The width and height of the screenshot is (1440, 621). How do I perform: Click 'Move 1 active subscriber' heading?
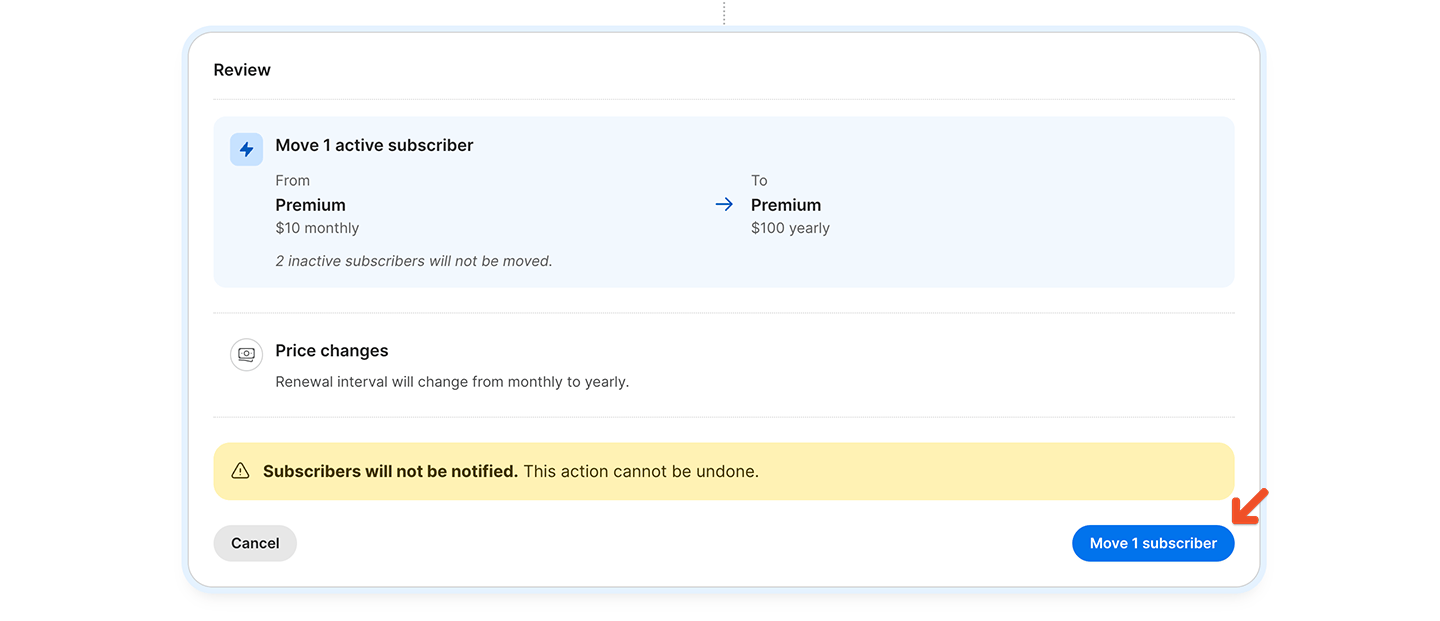pos(374,145)
